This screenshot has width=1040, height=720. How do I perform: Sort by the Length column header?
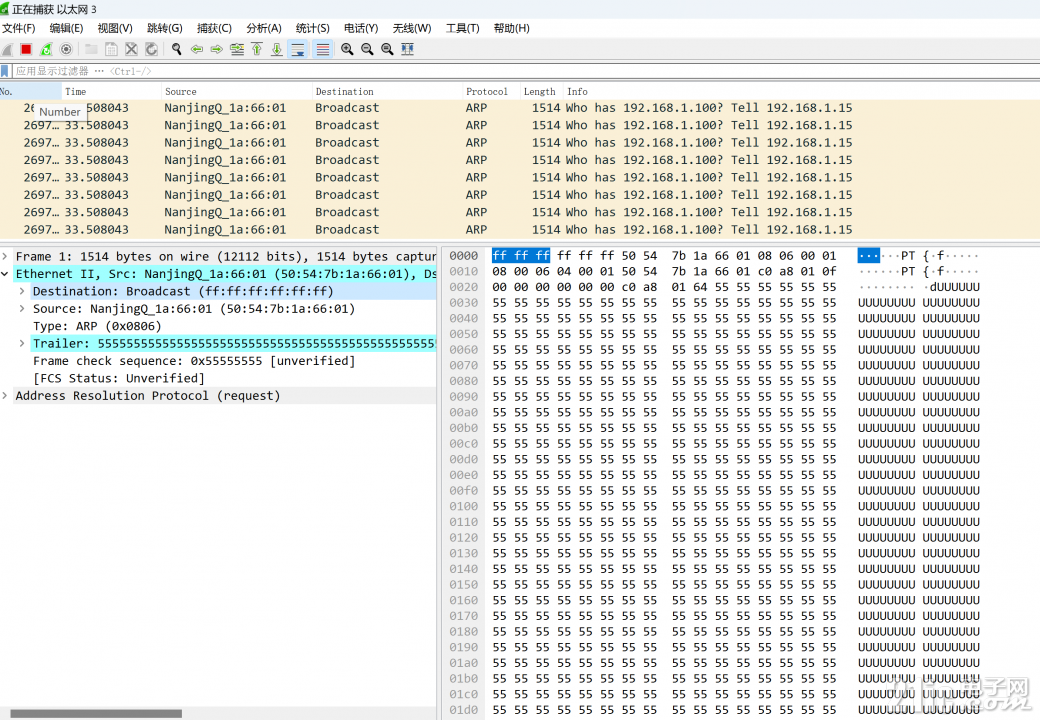click(x=542, y=91)
